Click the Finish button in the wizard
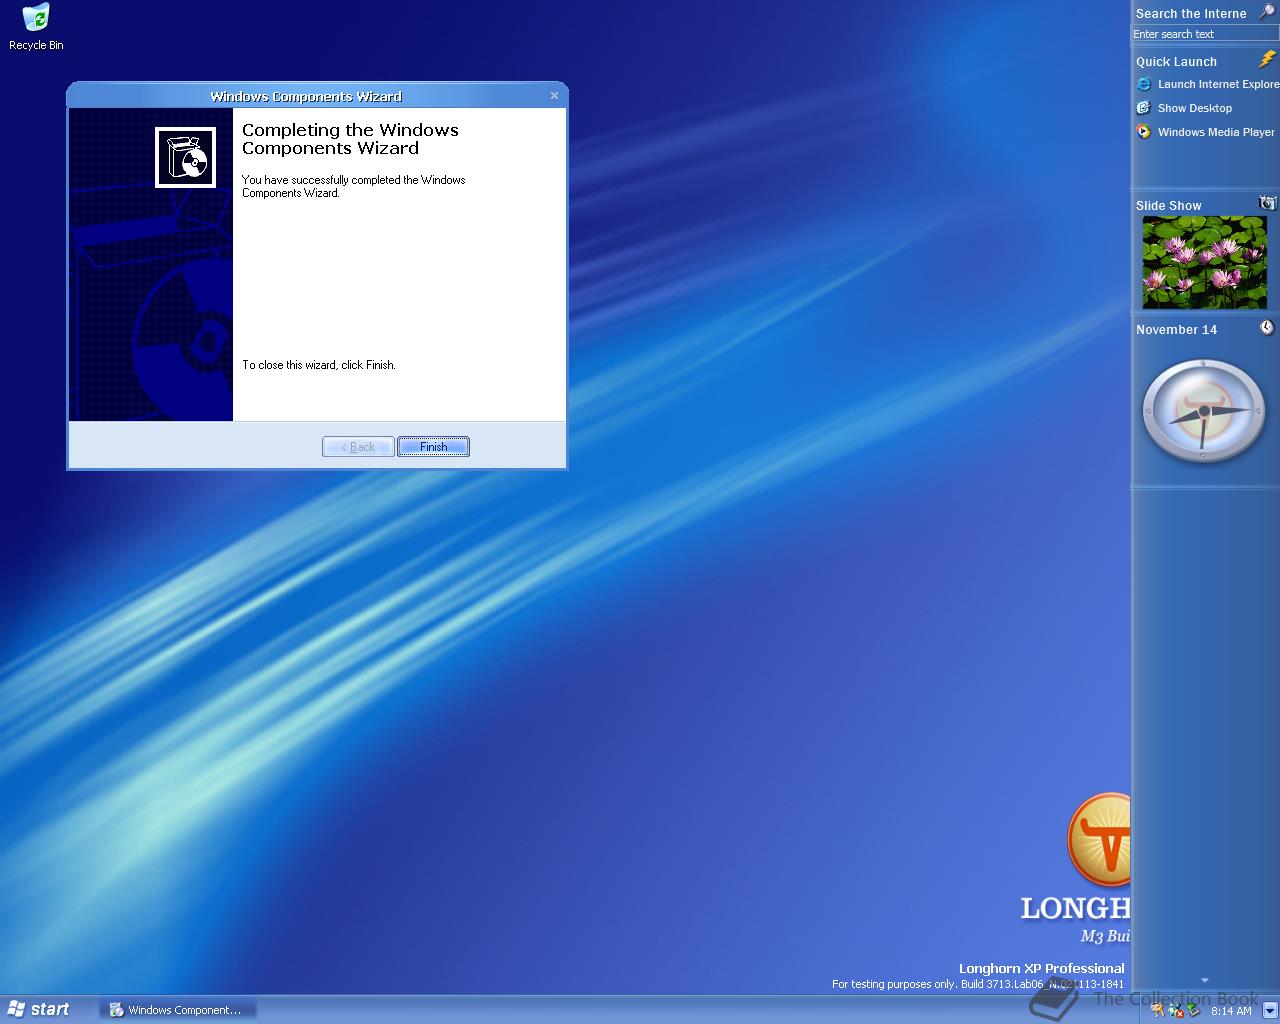Viewport: 1280px width, 1024px height. [433, 447]
